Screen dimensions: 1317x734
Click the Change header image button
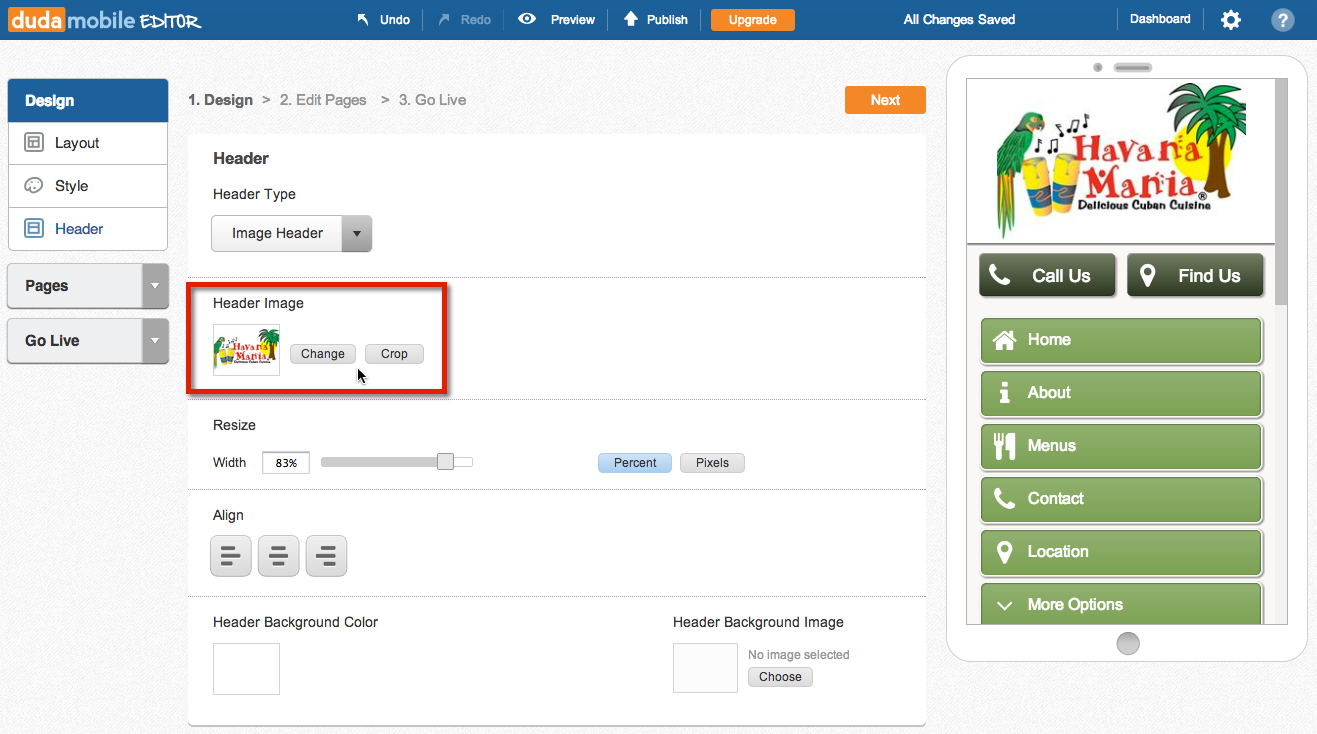pyautogui.click(x=323, y=354)
